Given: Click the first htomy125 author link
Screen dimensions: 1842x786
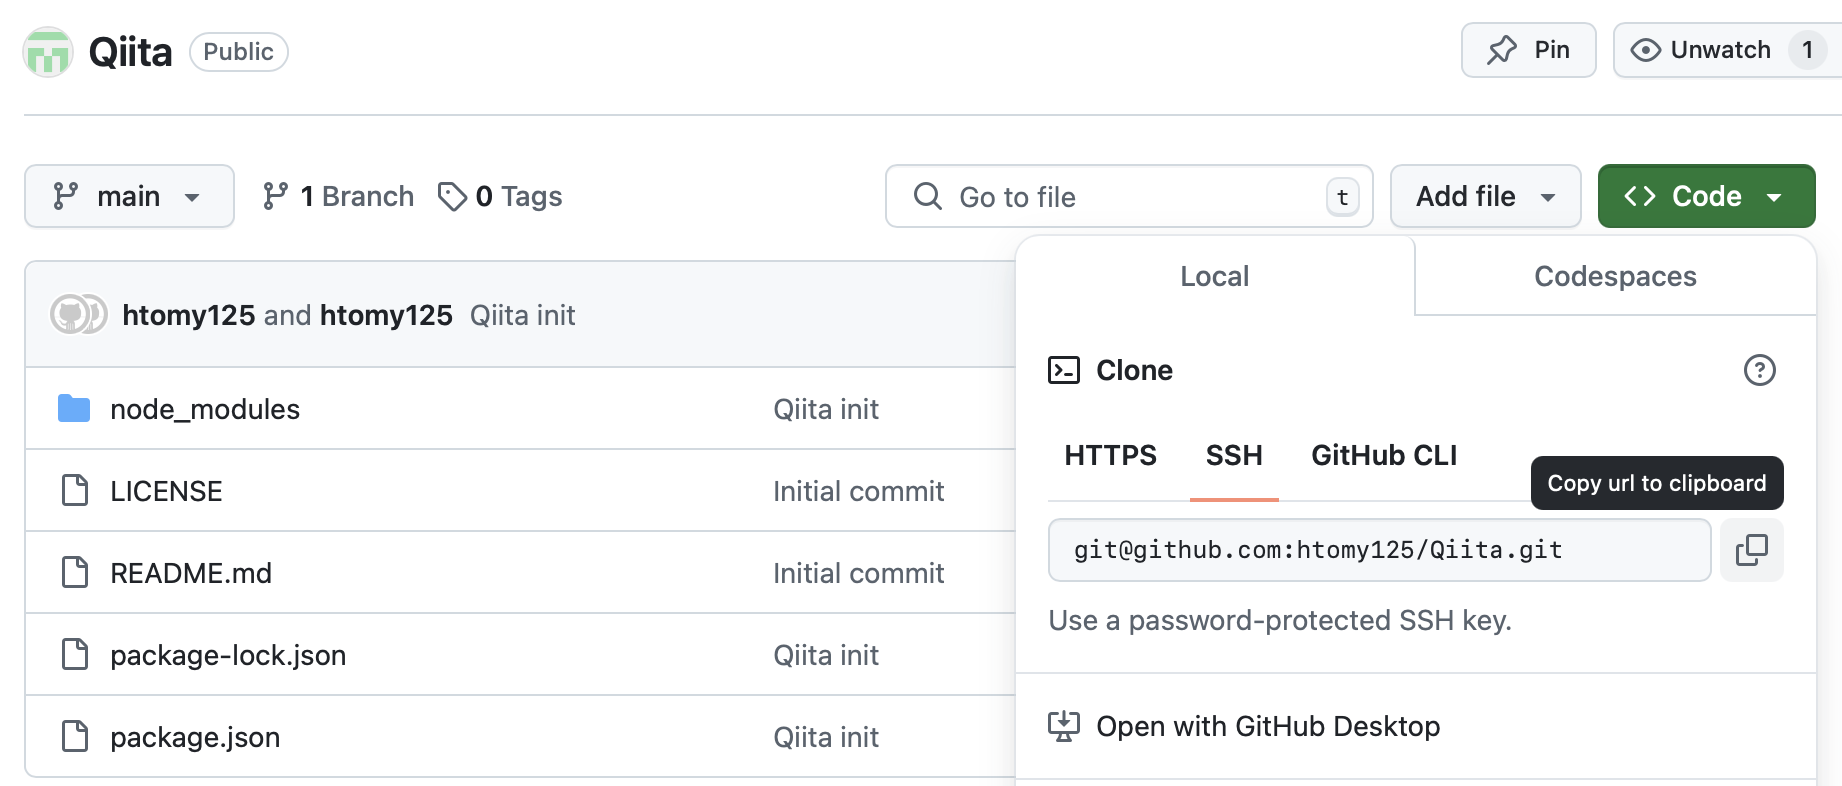Looking at the screenshot, I should [x=188, y=315].
